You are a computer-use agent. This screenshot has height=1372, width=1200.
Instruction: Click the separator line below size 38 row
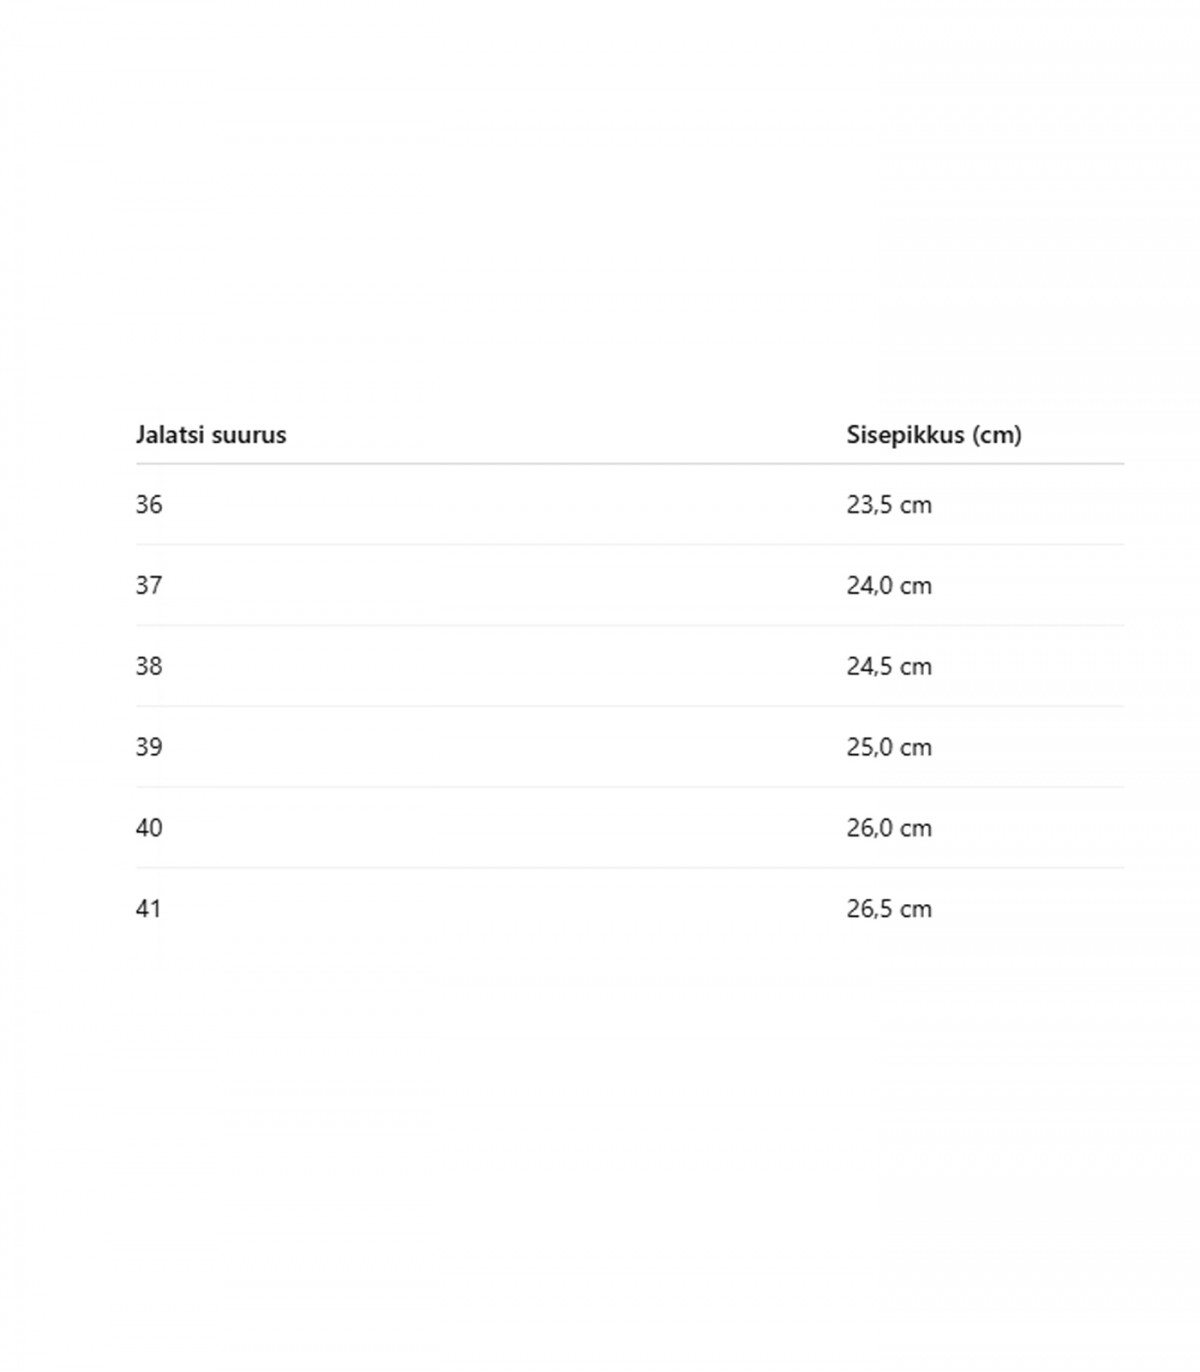(x=630, y=707)
